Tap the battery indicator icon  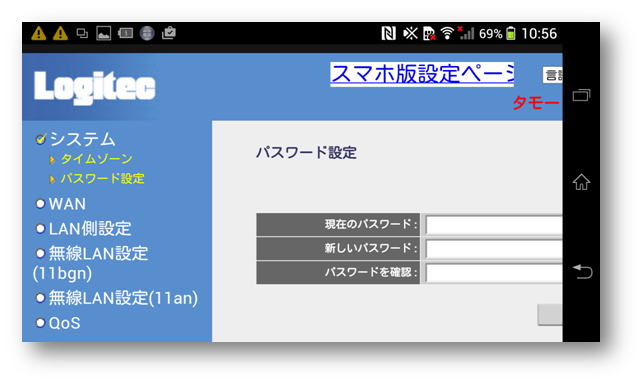click(510, 33)
